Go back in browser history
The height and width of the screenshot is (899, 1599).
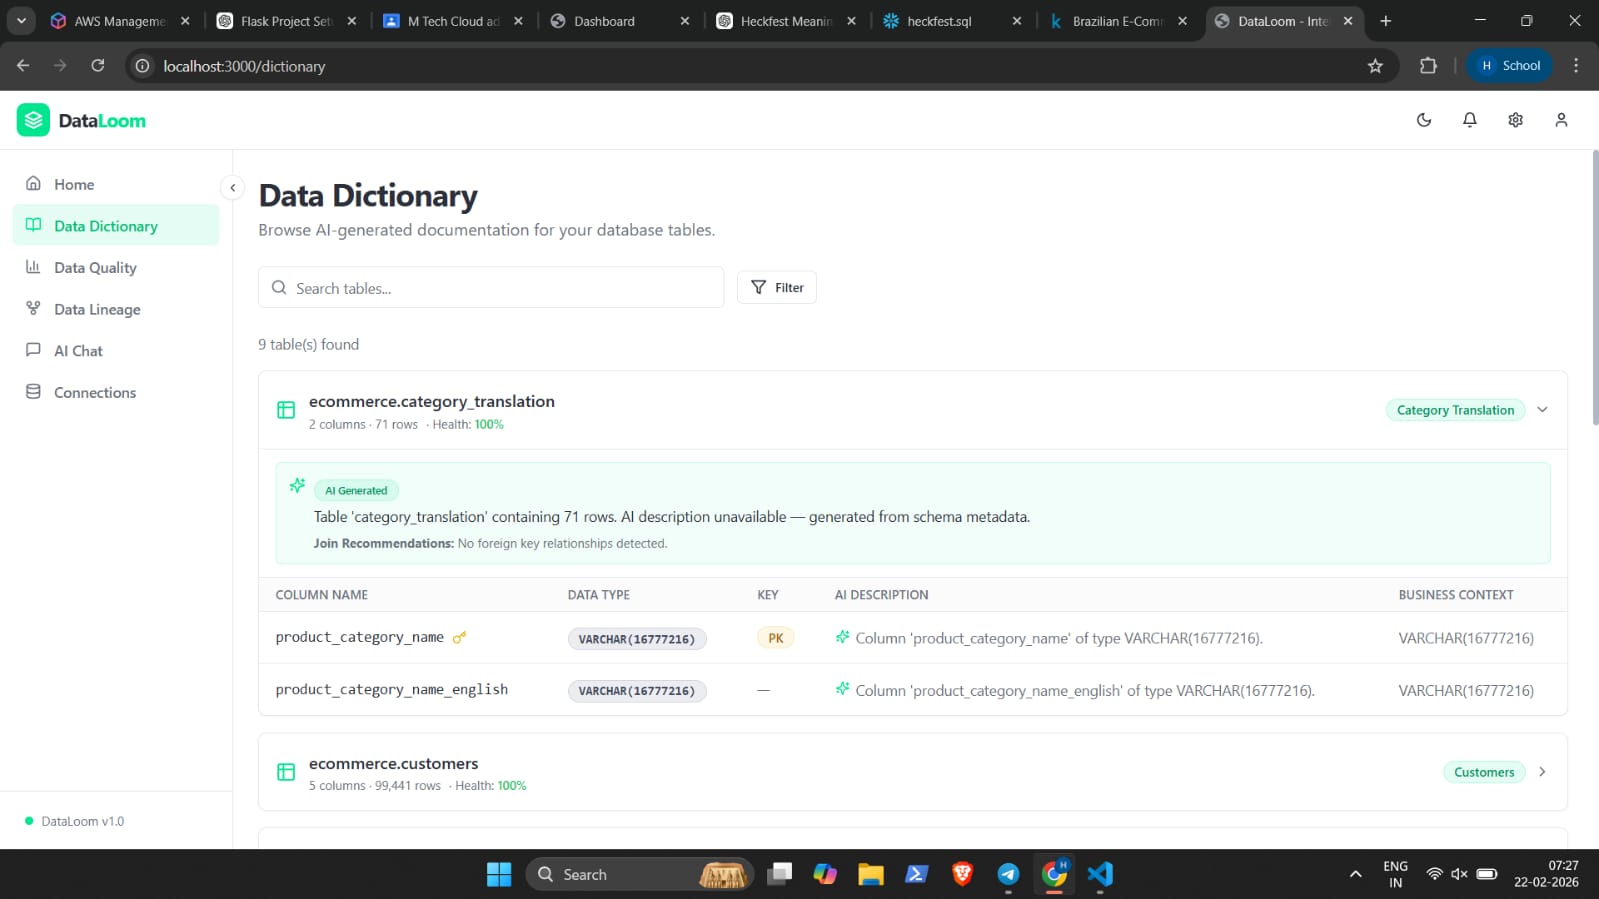click(x=23, y=66)
